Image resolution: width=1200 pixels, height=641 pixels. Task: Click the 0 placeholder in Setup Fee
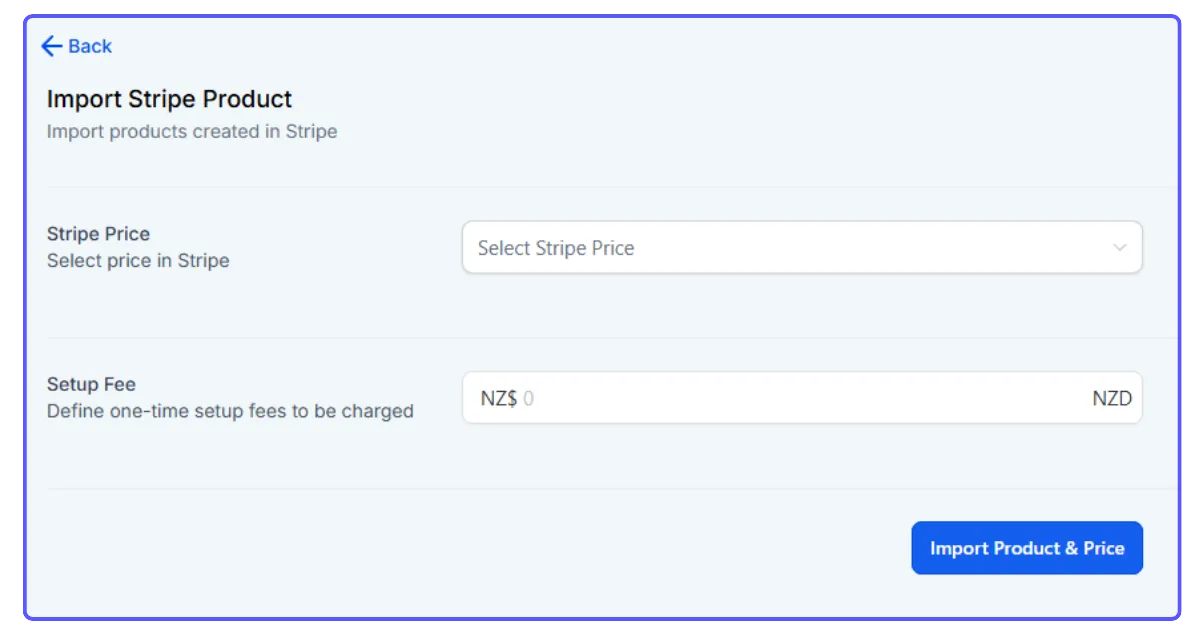tap(529, 398)
